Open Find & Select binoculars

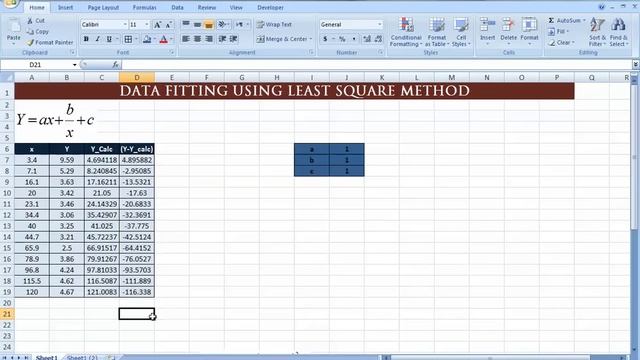click(619, 32)
